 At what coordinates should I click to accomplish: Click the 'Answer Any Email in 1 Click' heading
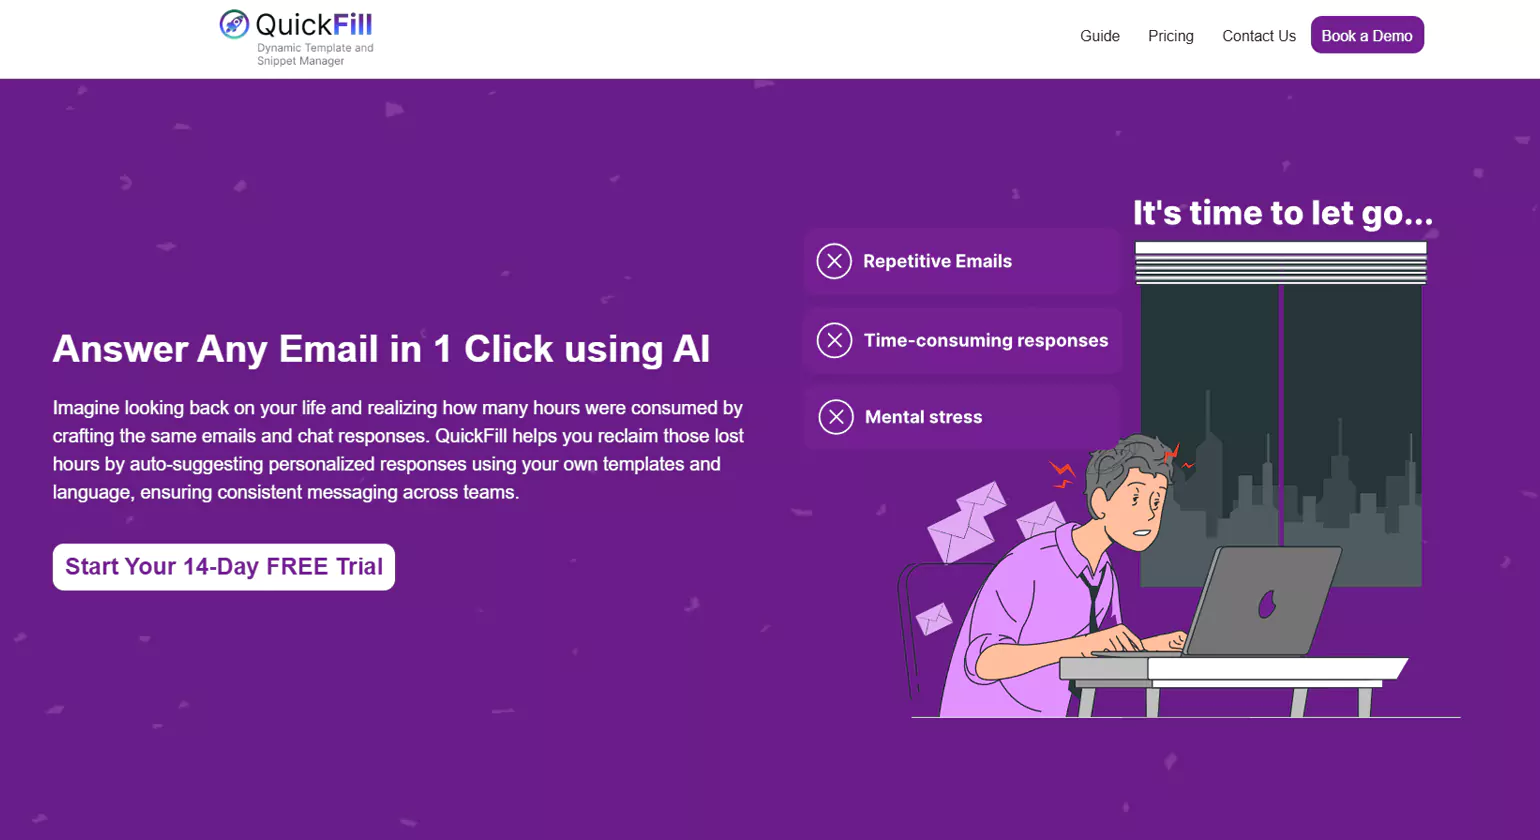(381, 349)
